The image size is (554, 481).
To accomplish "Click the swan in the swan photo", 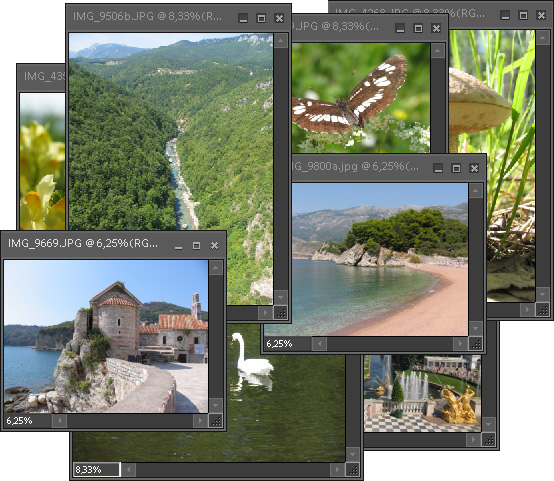I will [x=252, y=355].
